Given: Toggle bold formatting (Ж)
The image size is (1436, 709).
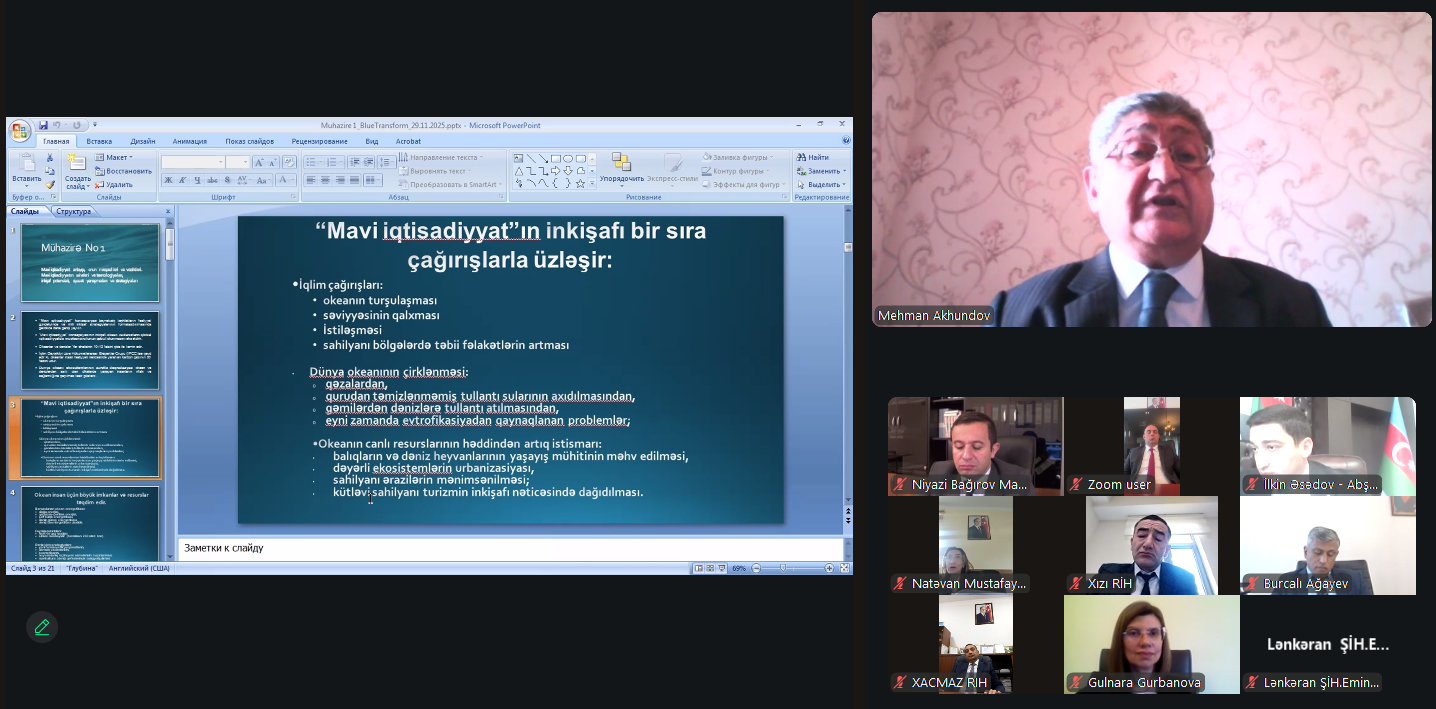Looking at the screenshot, I should tap(168, 180).
